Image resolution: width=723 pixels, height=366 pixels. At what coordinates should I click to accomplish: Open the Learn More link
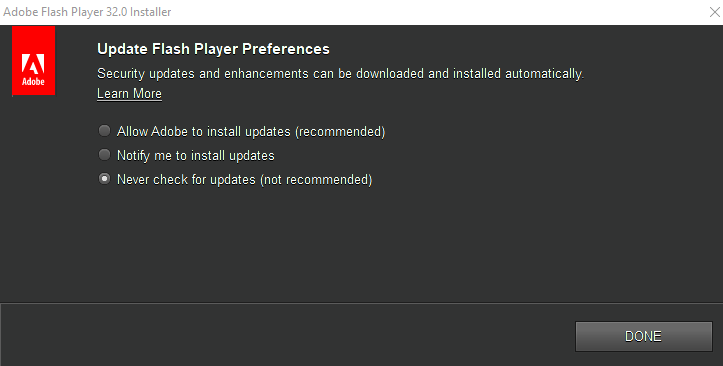[129, 94]
